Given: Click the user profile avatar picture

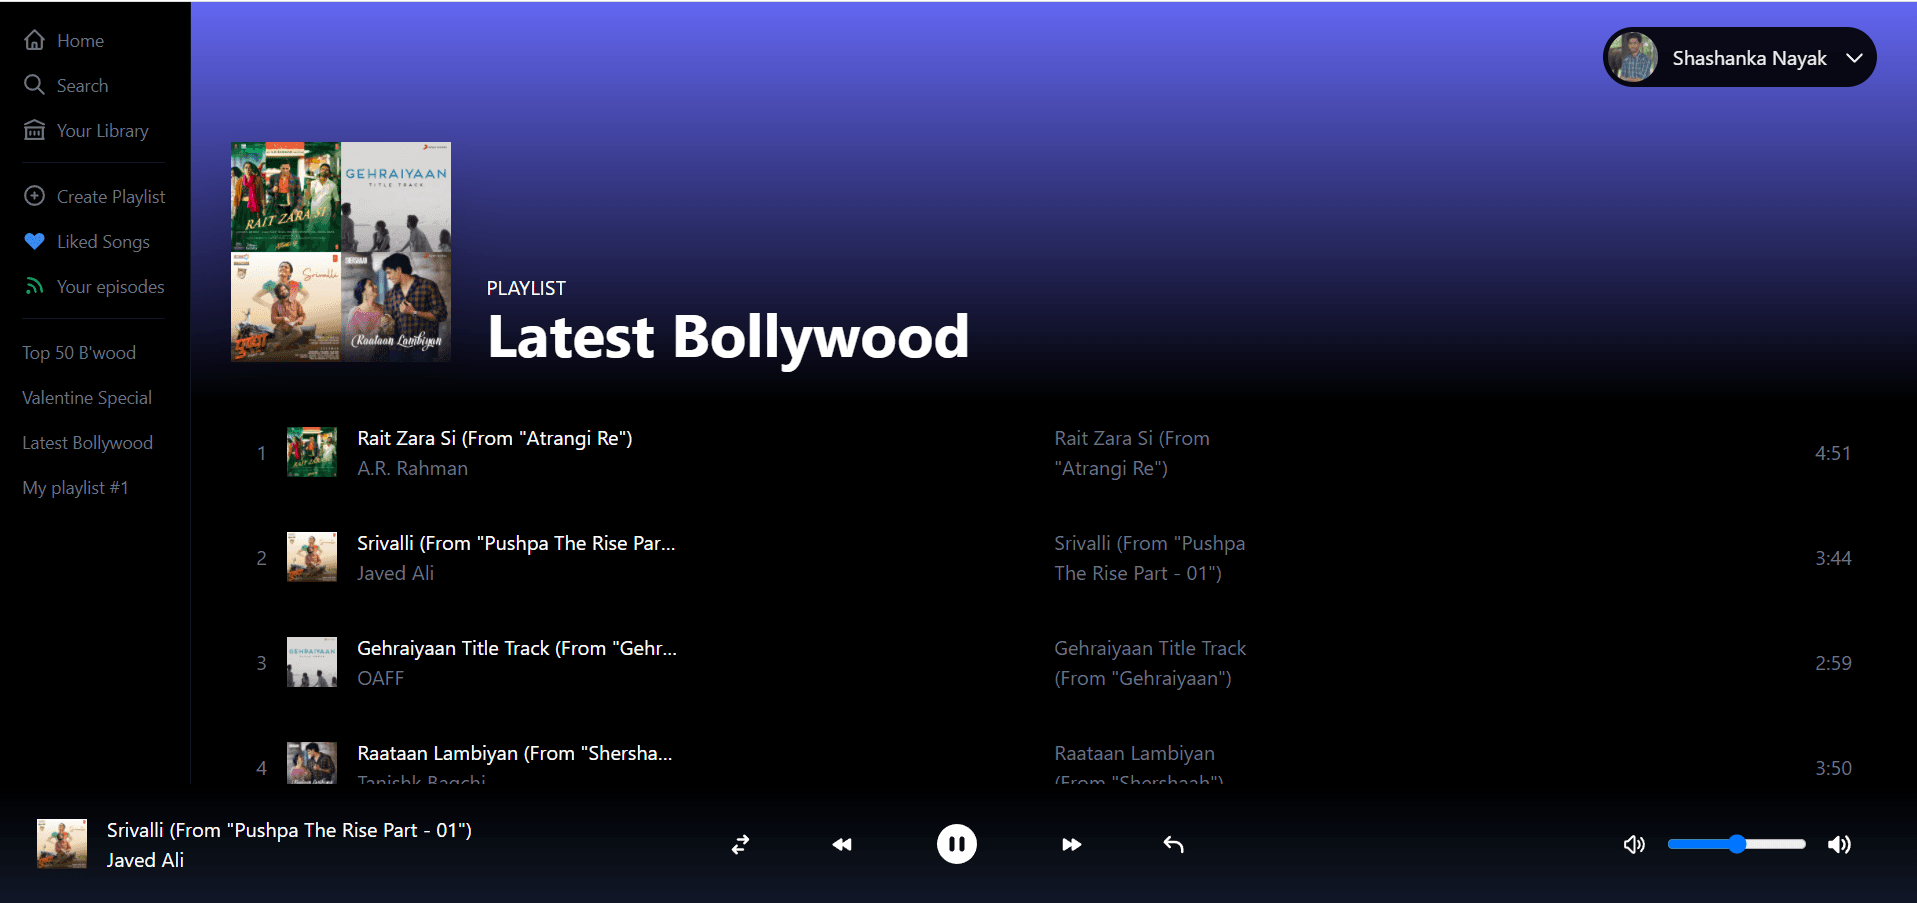Looking at the screenshot, I should (1633, 57).
